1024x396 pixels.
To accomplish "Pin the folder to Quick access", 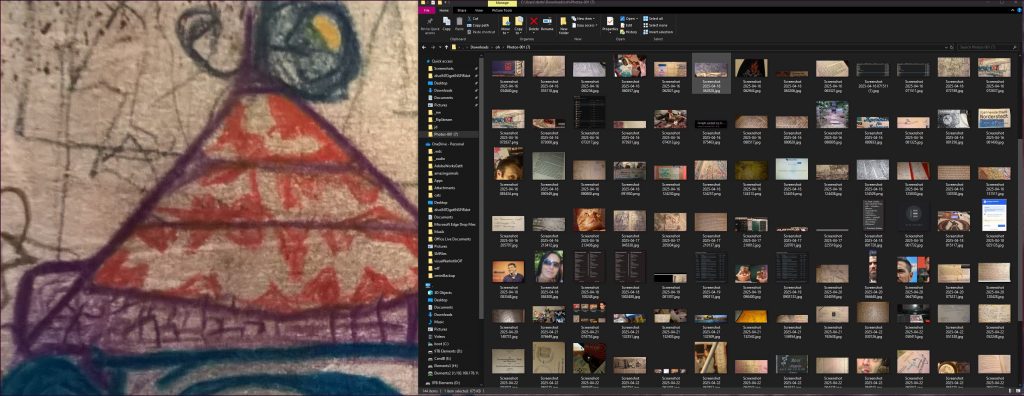I will pos(430,25).
